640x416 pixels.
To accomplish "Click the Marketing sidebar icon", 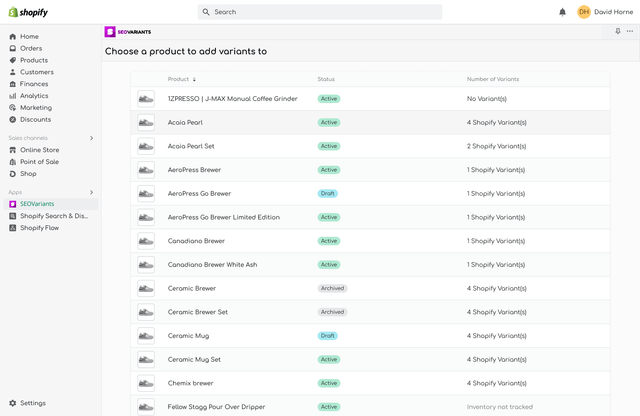I will click(13, 108).
